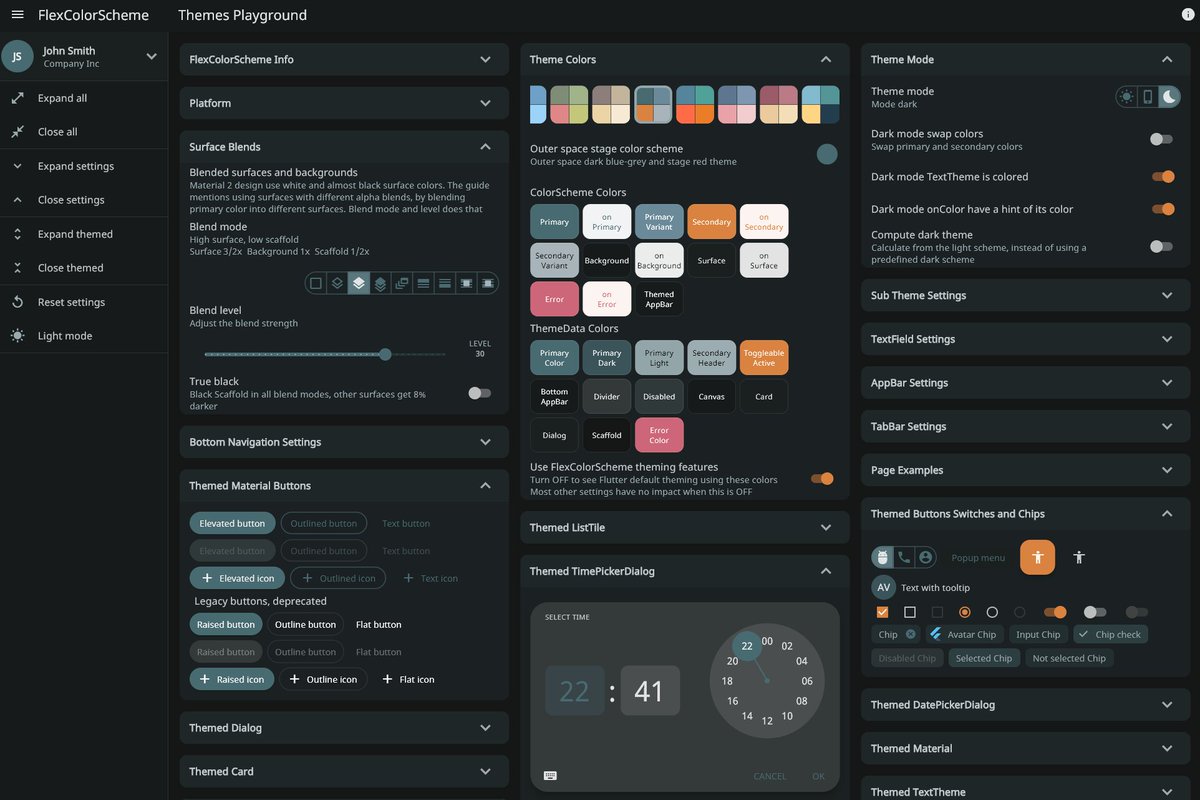The image size is (1200, 800).
Task: Click CANCEL in the time picker
Action: point(770,776)
